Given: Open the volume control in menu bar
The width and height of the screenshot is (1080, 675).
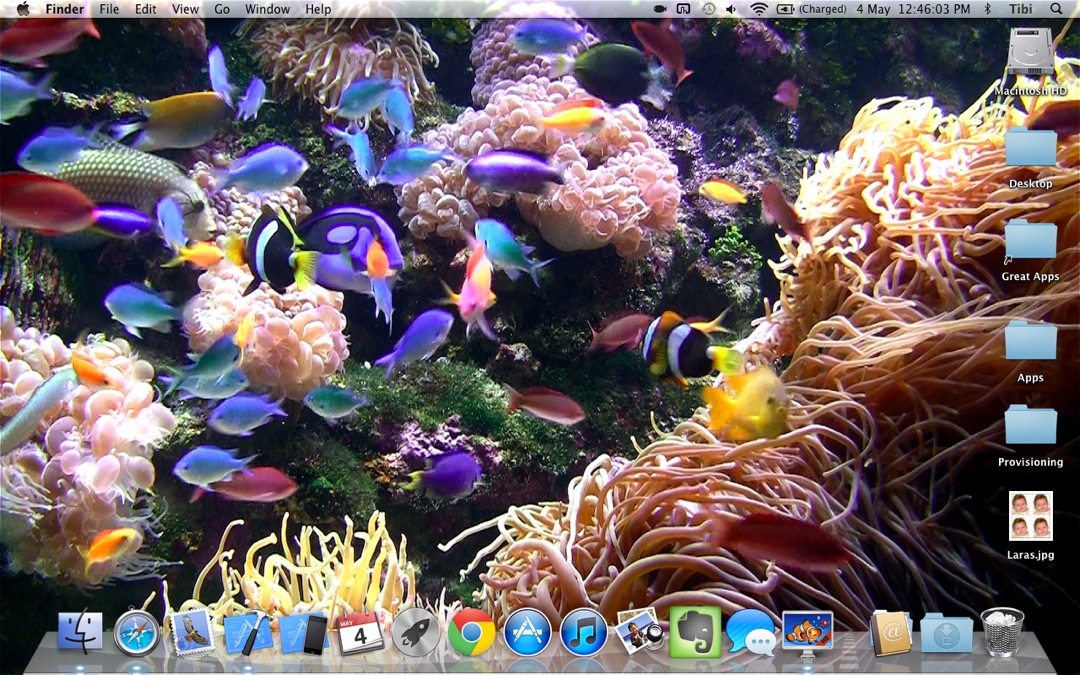Looking at the screenshot, I should tap(732, 9).
